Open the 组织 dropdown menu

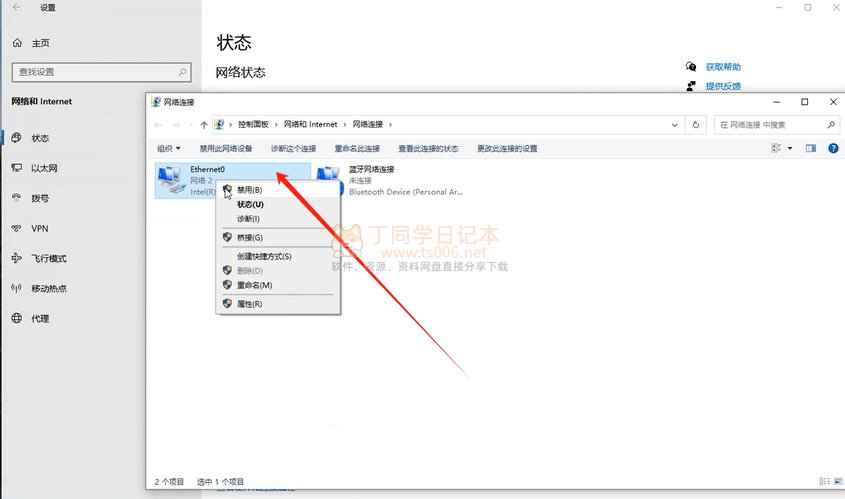pyautogui.click(x=169, y=149)
